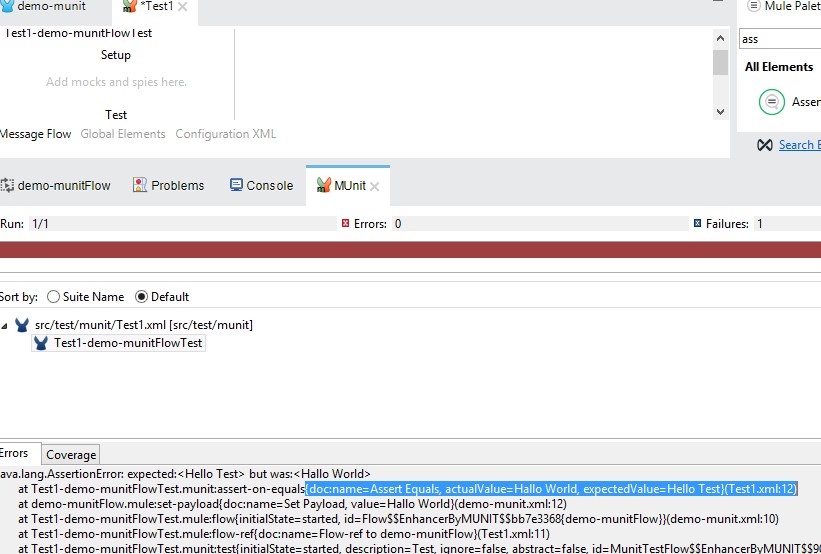Screen dimensions: 821x554
Task: Click the blue Failures counter icon
Action: click(697, 224)
